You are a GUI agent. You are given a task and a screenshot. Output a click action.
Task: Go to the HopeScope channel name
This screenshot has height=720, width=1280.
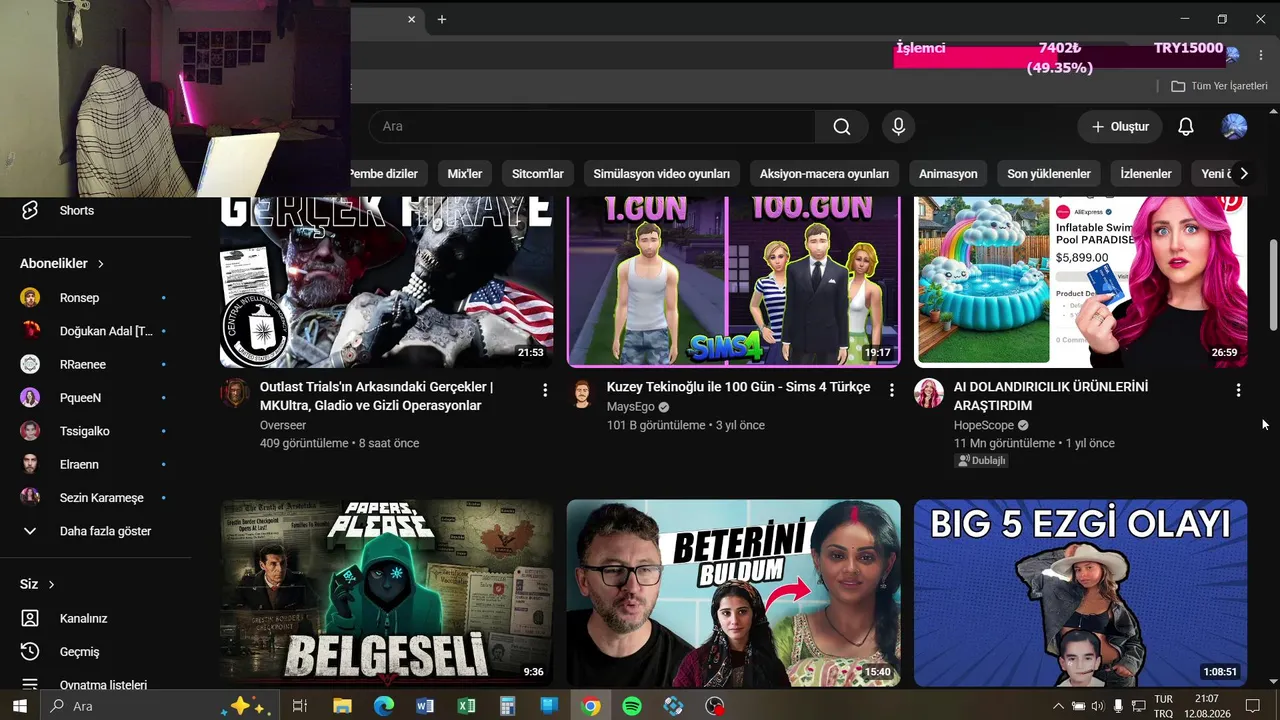984,425
